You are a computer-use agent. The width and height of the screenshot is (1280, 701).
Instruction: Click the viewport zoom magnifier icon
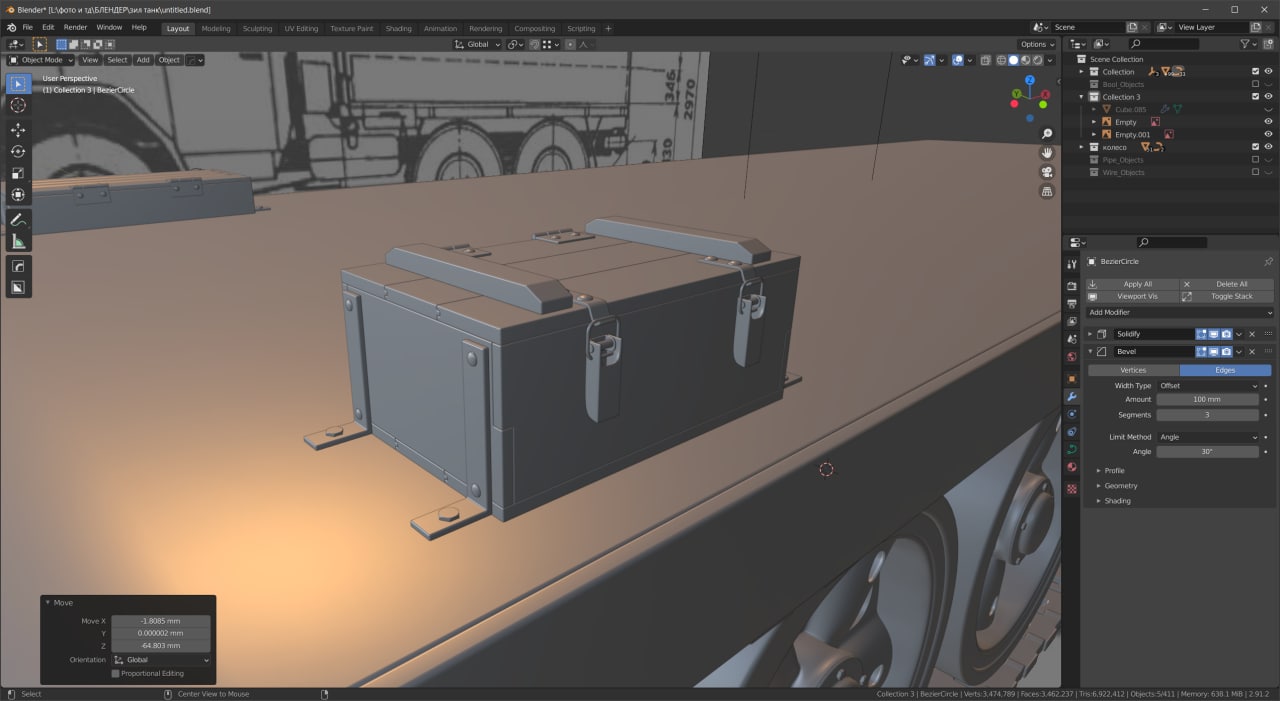click(1047, 133)
